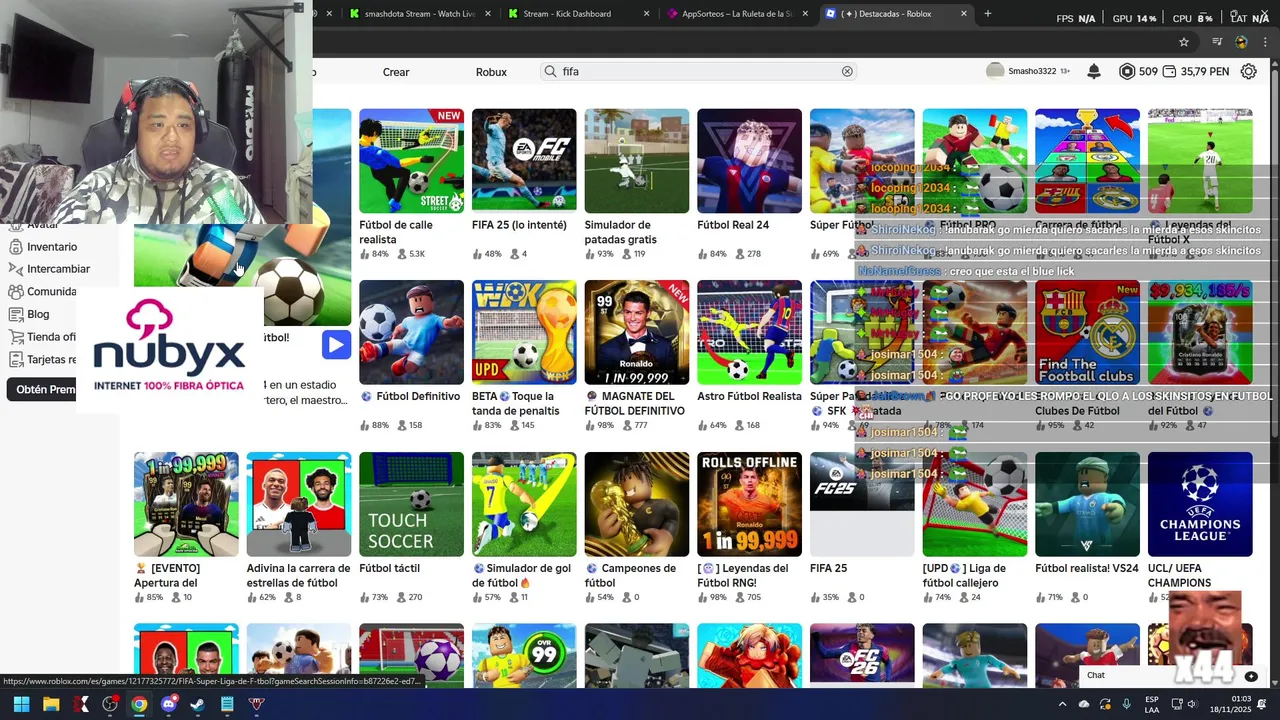1280x720 pixels.
Task: Open the Crear menu item
Action: 396,72
